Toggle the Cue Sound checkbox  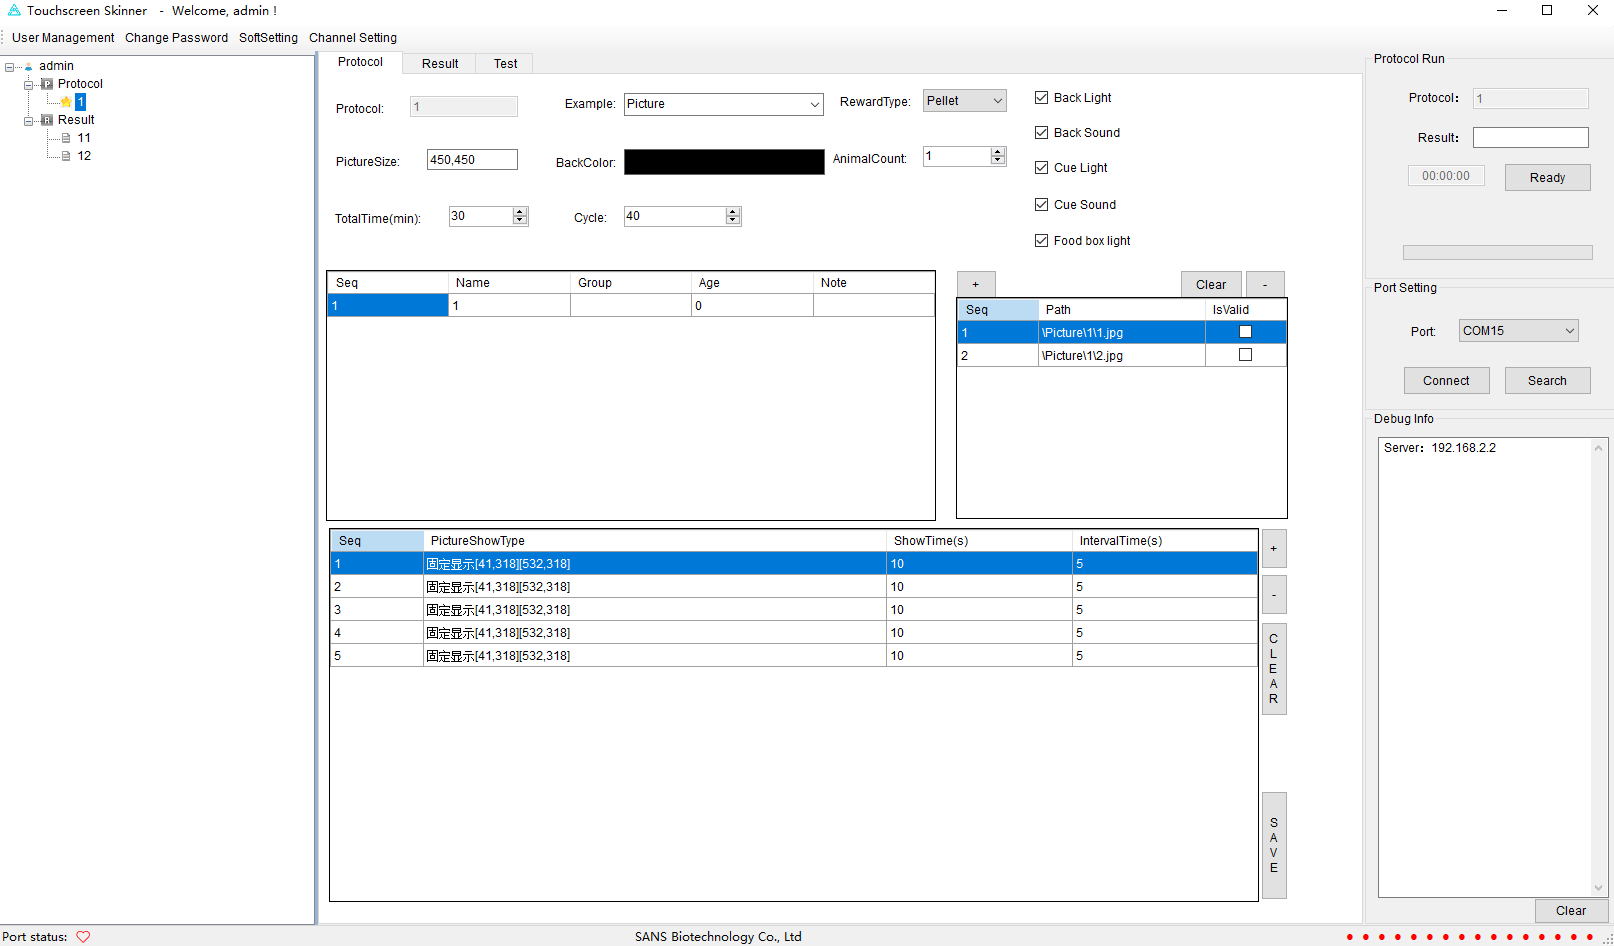1041,205
